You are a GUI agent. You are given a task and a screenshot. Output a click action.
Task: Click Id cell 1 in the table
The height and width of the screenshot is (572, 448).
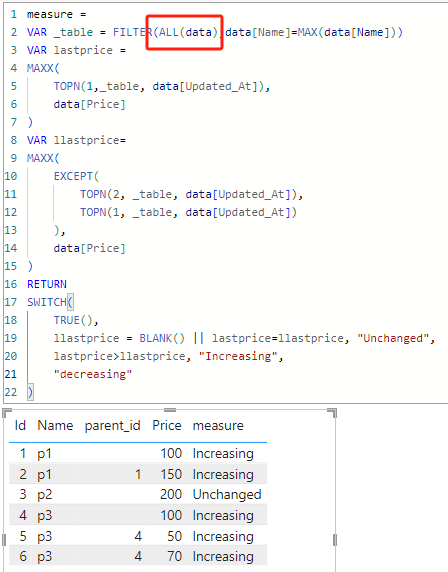coord(23,453)
